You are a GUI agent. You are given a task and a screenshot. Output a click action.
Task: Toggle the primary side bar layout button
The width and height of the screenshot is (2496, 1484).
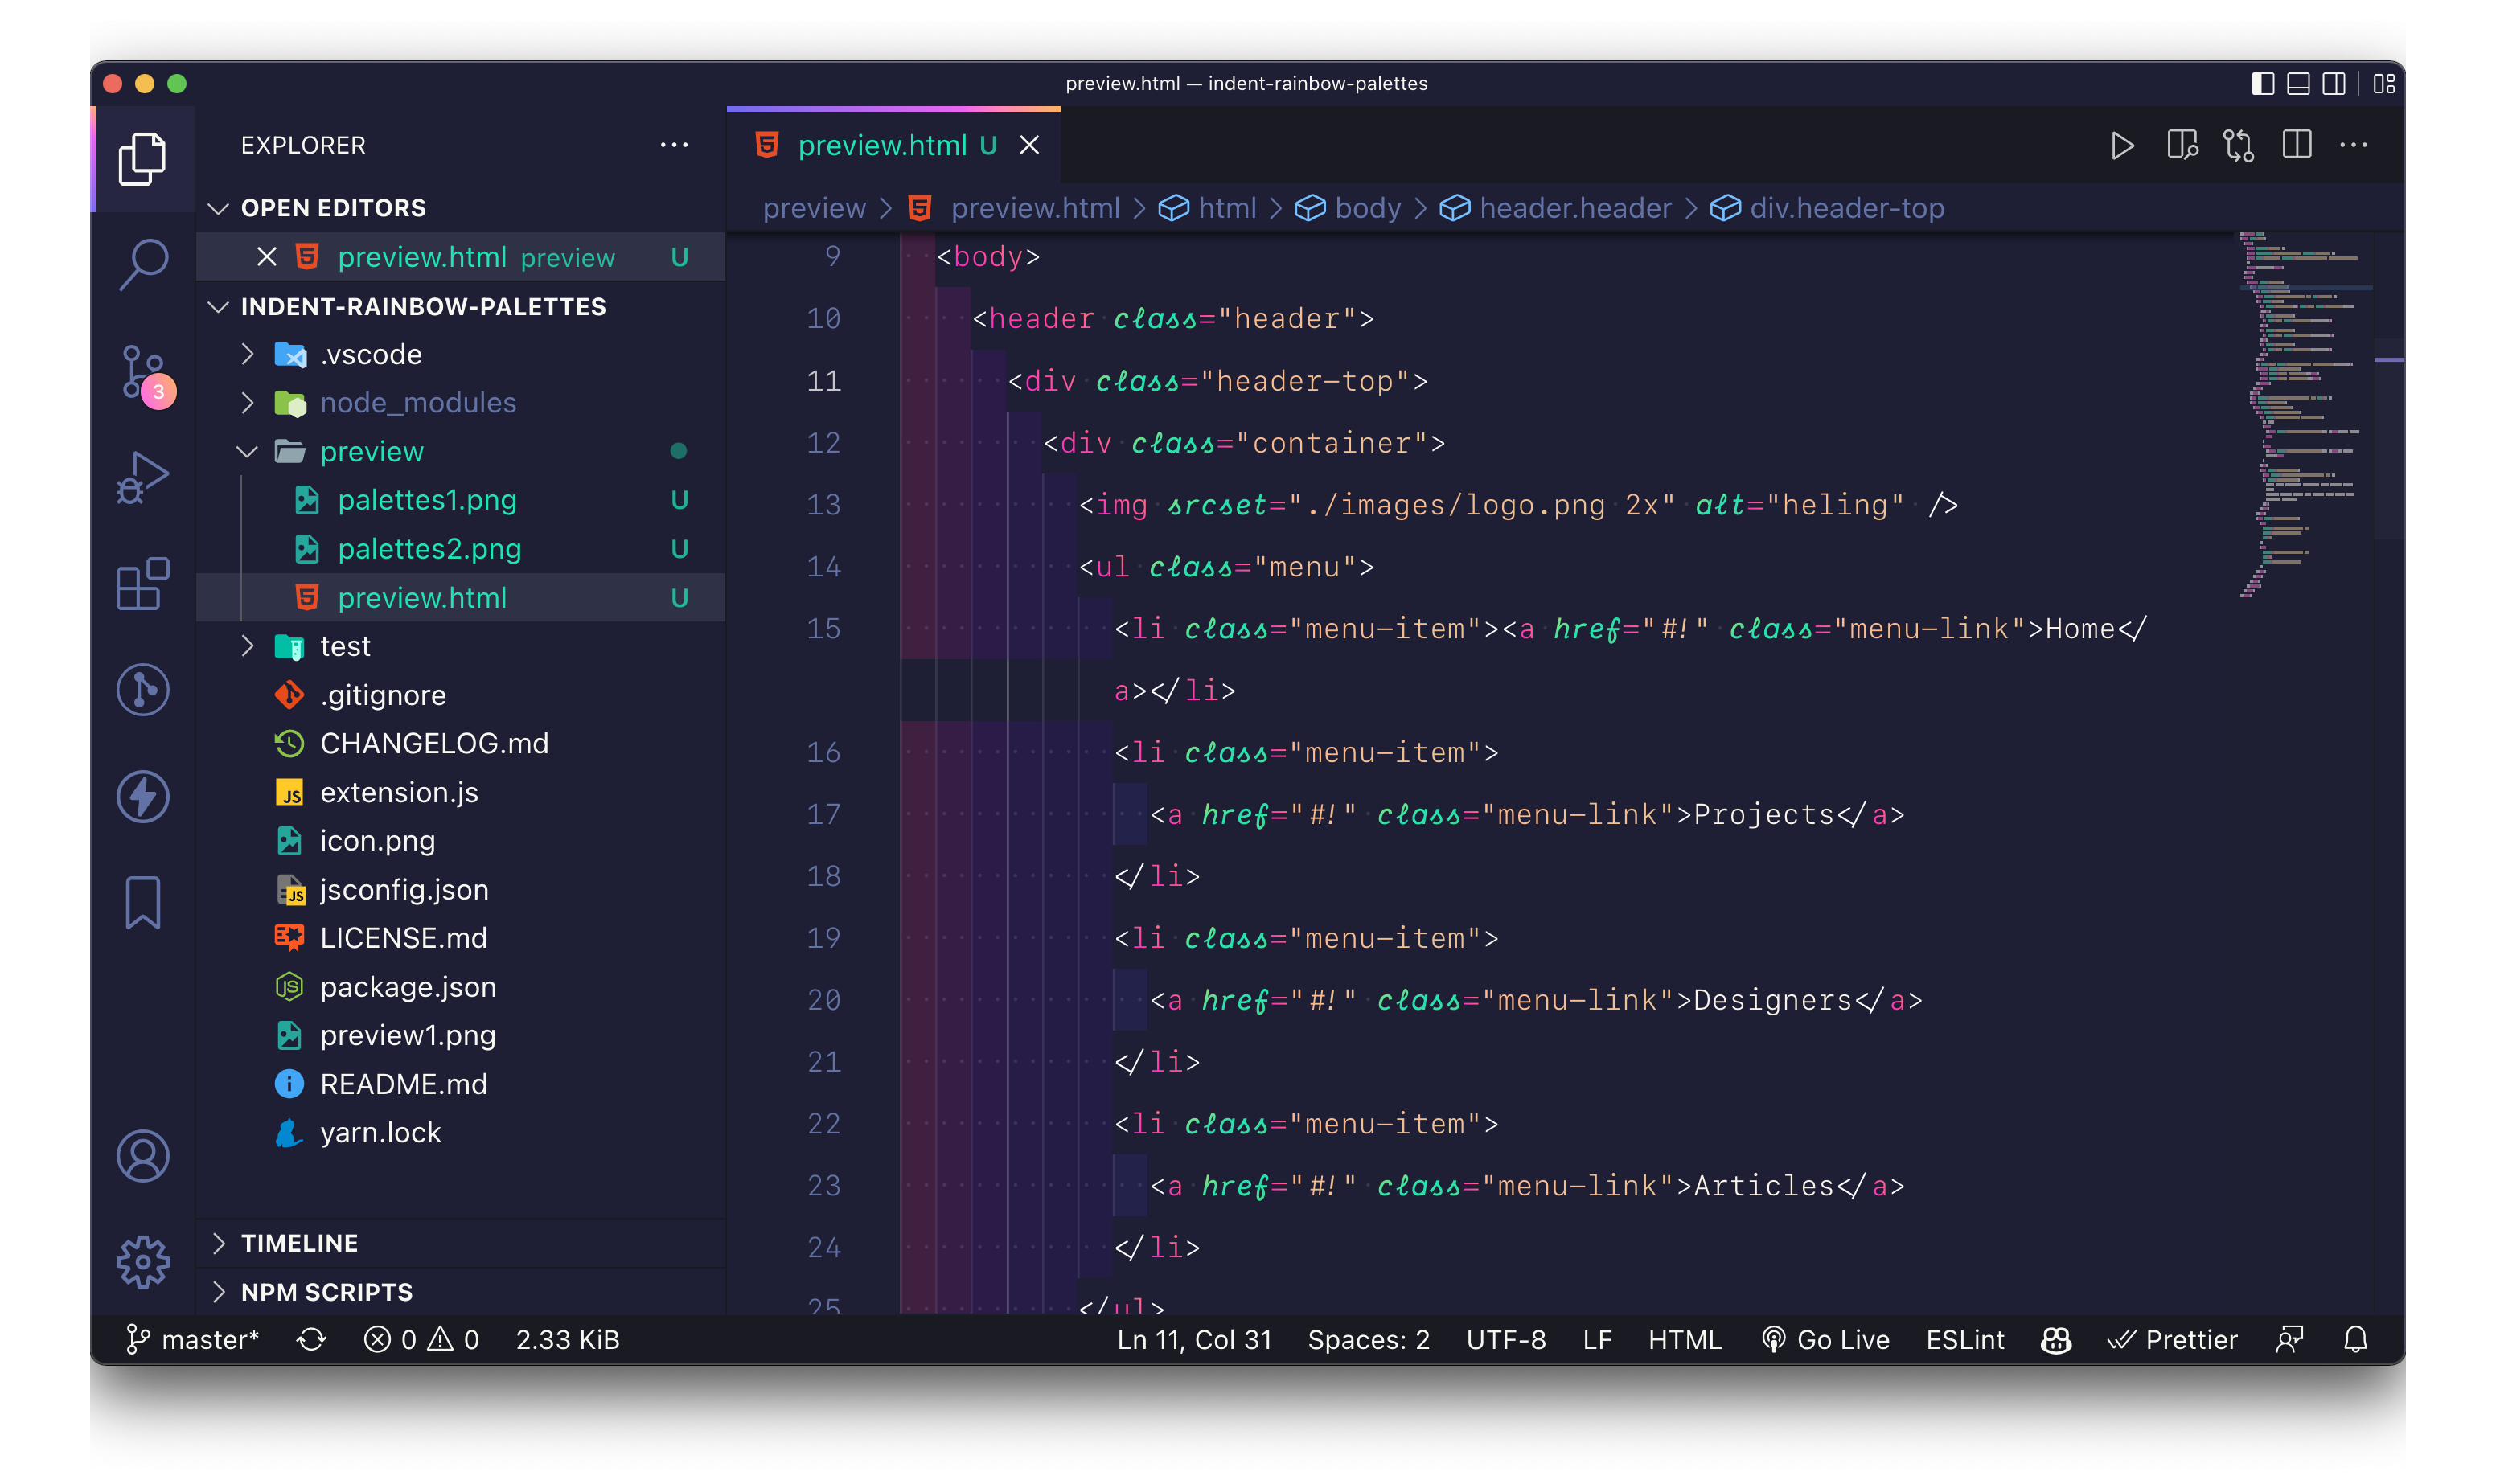(x=2262, y=84)
